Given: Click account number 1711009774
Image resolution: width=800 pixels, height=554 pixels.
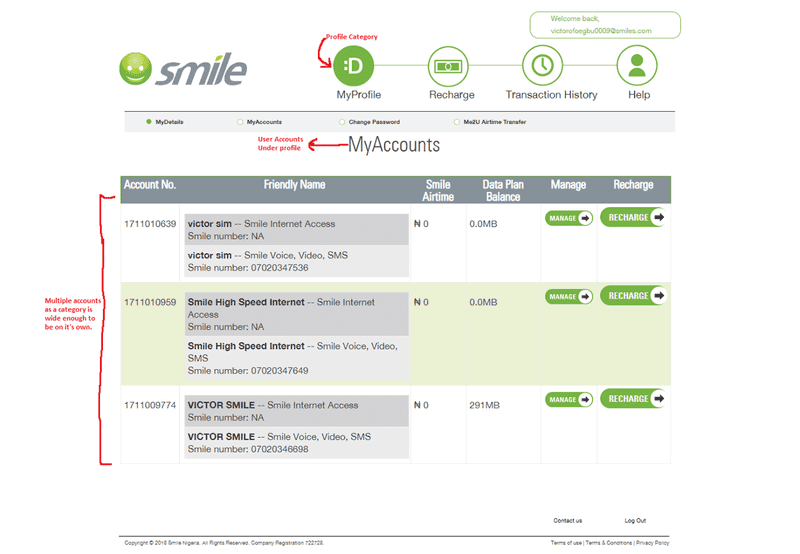Looking at the screenshot, I should pos(150,406).
